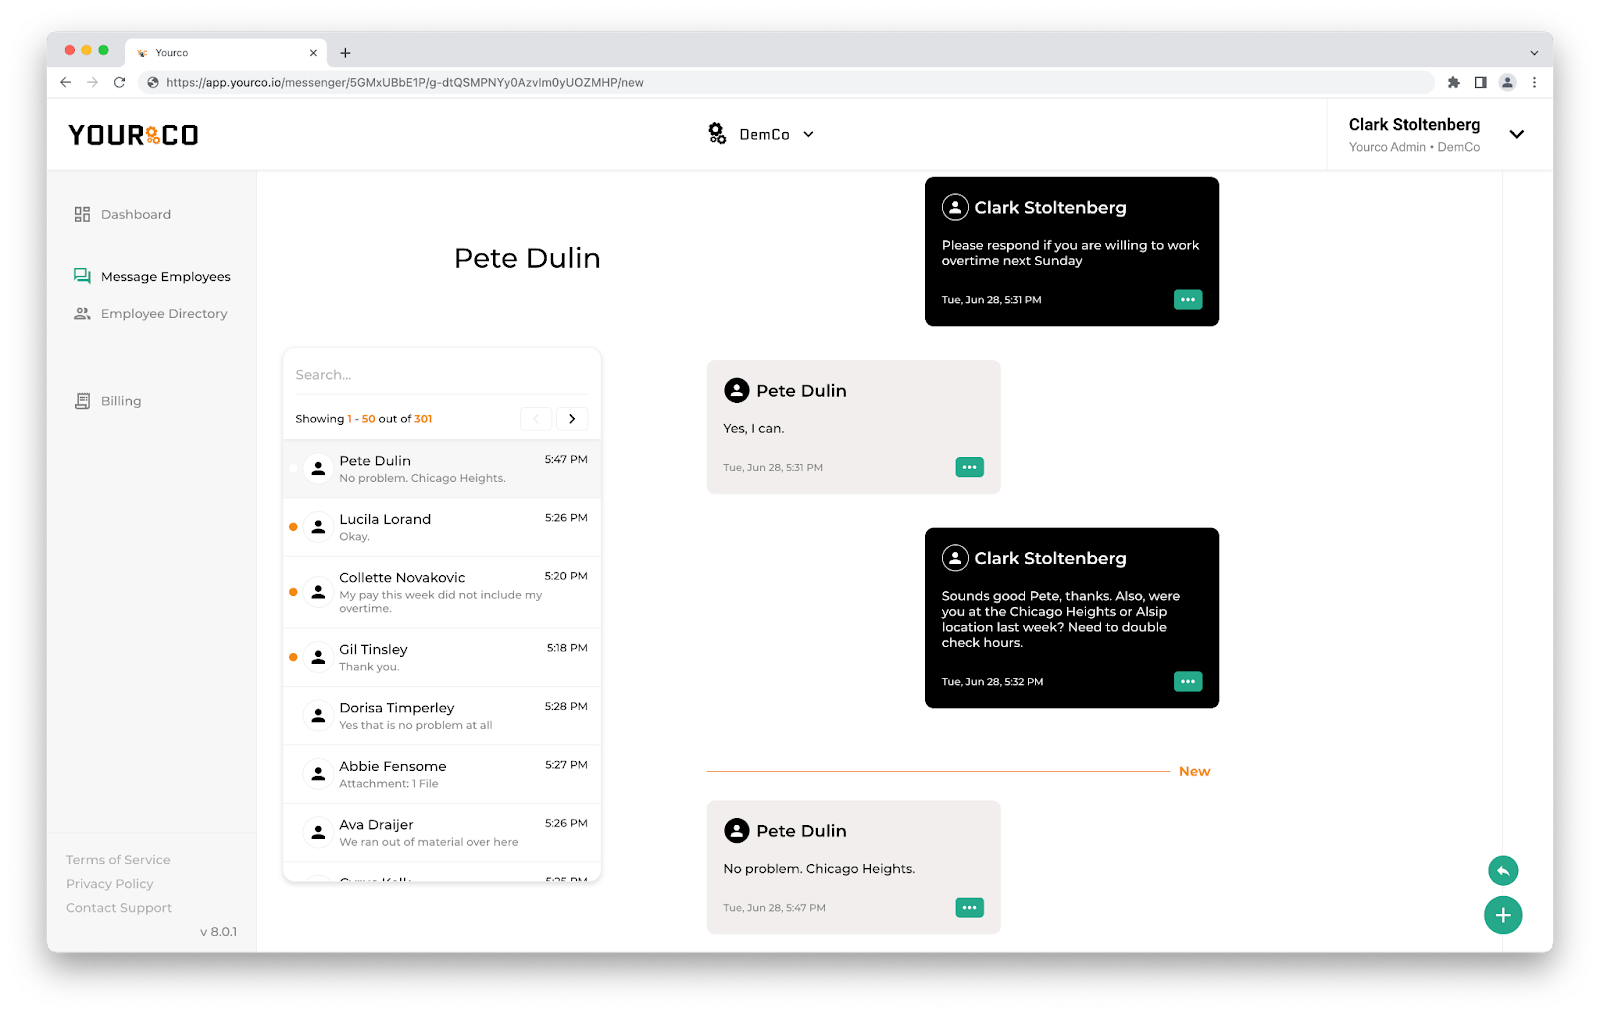
Task: Go back in browser history
Action: [x=66, y=82]
